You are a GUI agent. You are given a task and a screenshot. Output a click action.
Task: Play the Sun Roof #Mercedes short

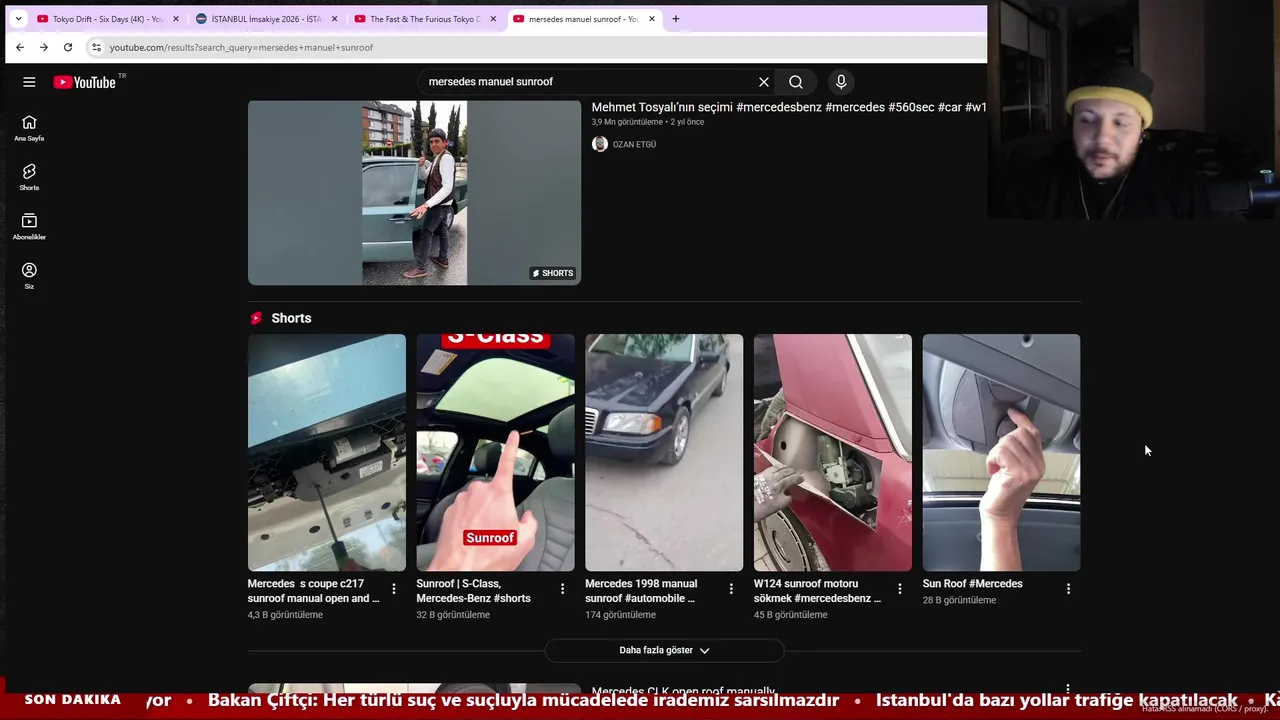1001,452
